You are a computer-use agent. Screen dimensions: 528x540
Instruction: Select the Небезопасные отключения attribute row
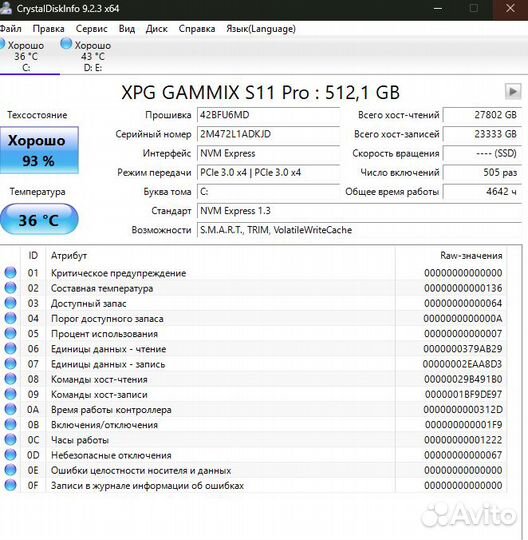coord(253,455)
